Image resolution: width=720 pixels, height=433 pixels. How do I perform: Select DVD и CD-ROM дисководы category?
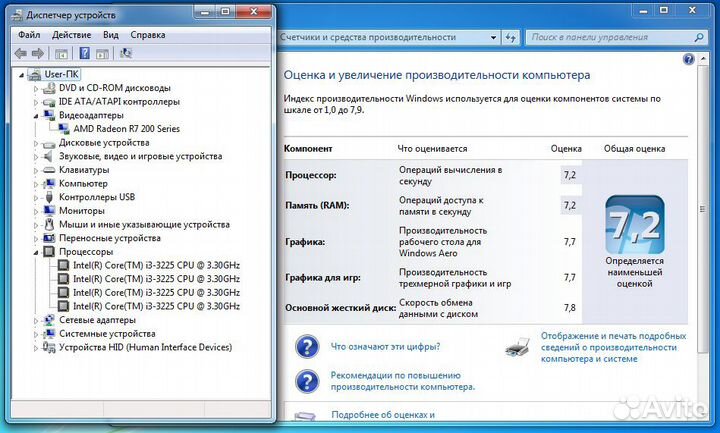(115, 88)
